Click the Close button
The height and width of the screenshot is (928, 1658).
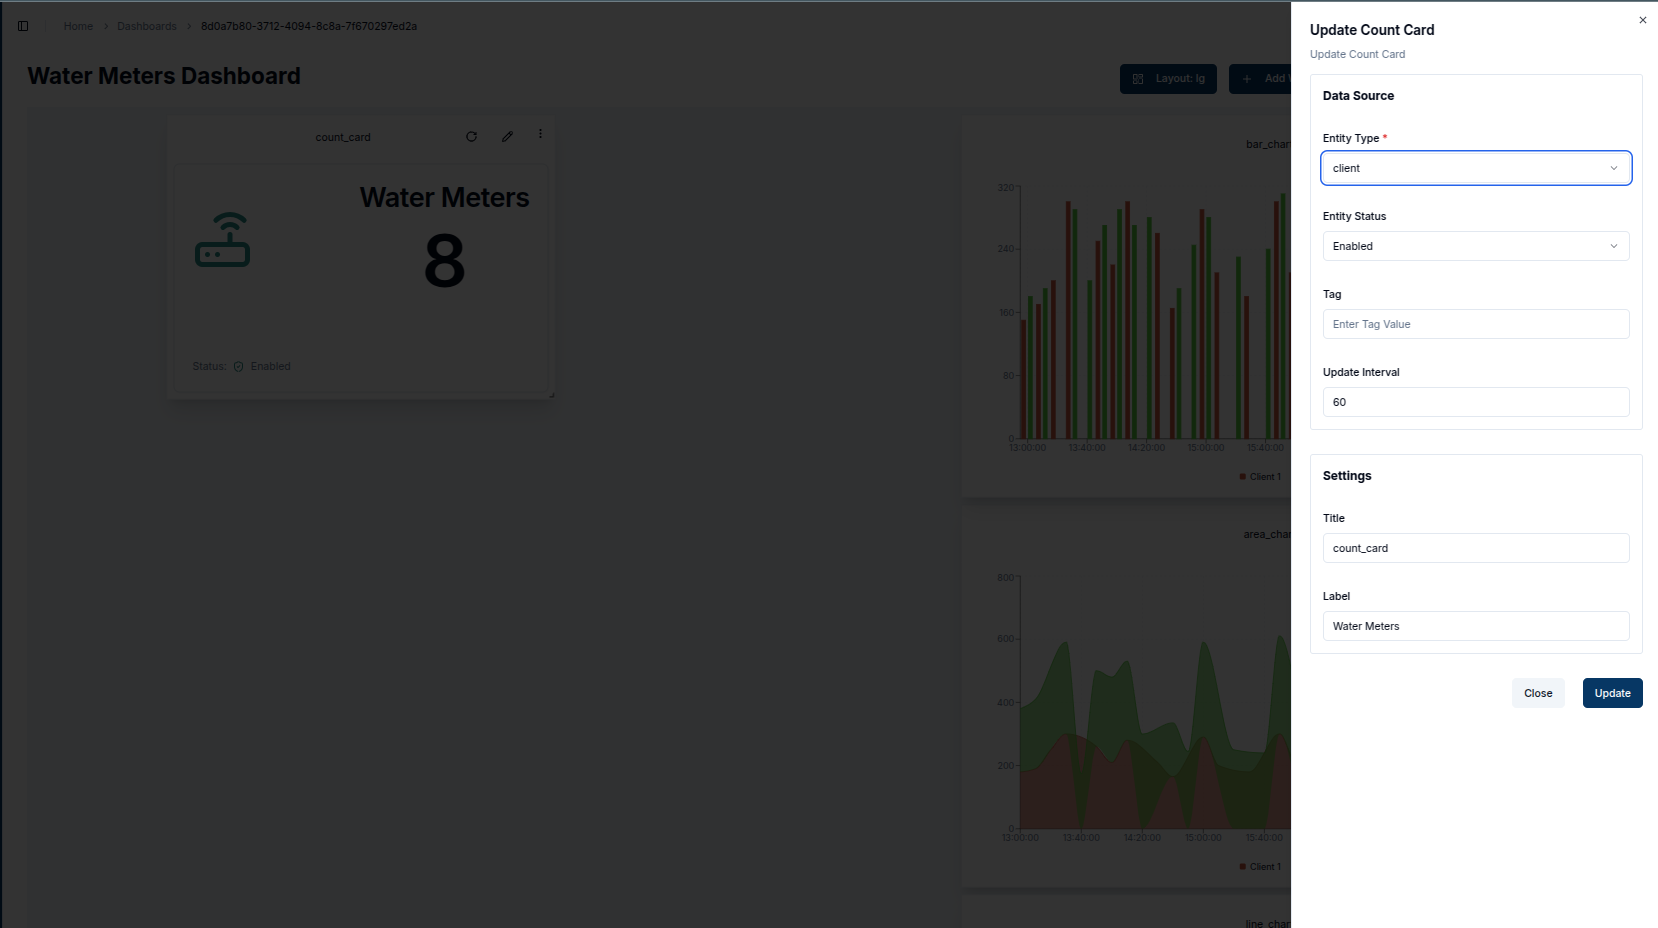[x=1538, y=693]
